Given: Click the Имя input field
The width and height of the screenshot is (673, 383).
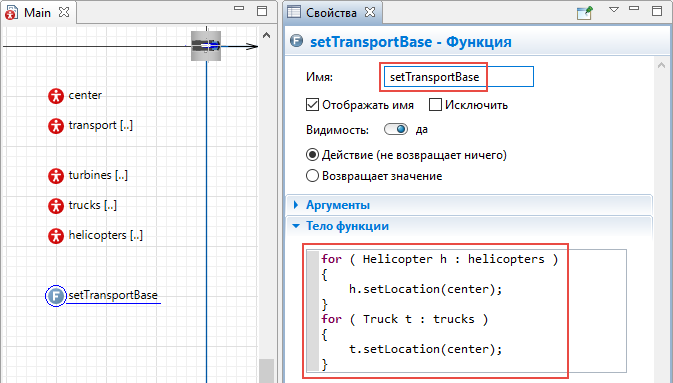Looking at the screenshot, I should click(458, 77).
